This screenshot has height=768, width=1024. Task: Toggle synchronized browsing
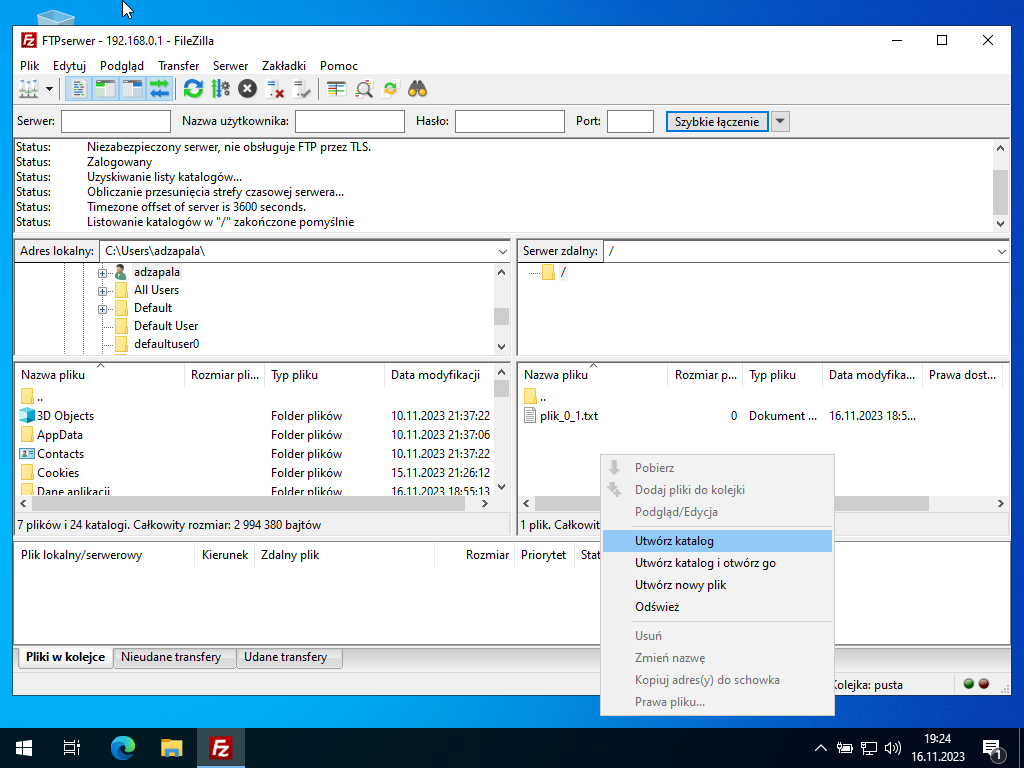[391, 89]
